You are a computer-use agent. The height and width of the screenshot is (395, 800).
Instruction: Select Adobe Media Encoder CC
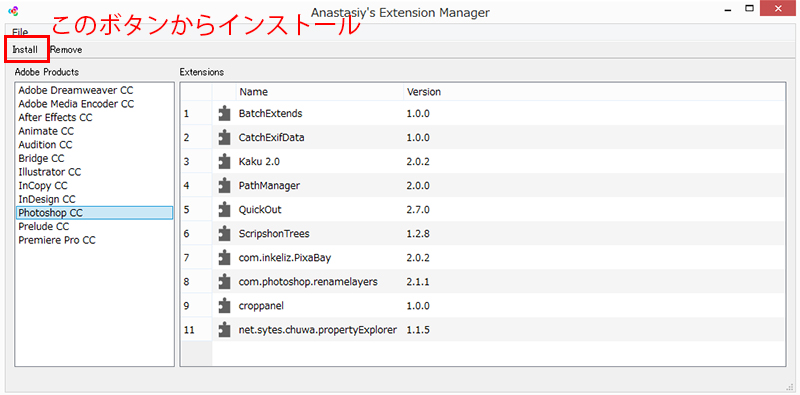pos(76,104)
